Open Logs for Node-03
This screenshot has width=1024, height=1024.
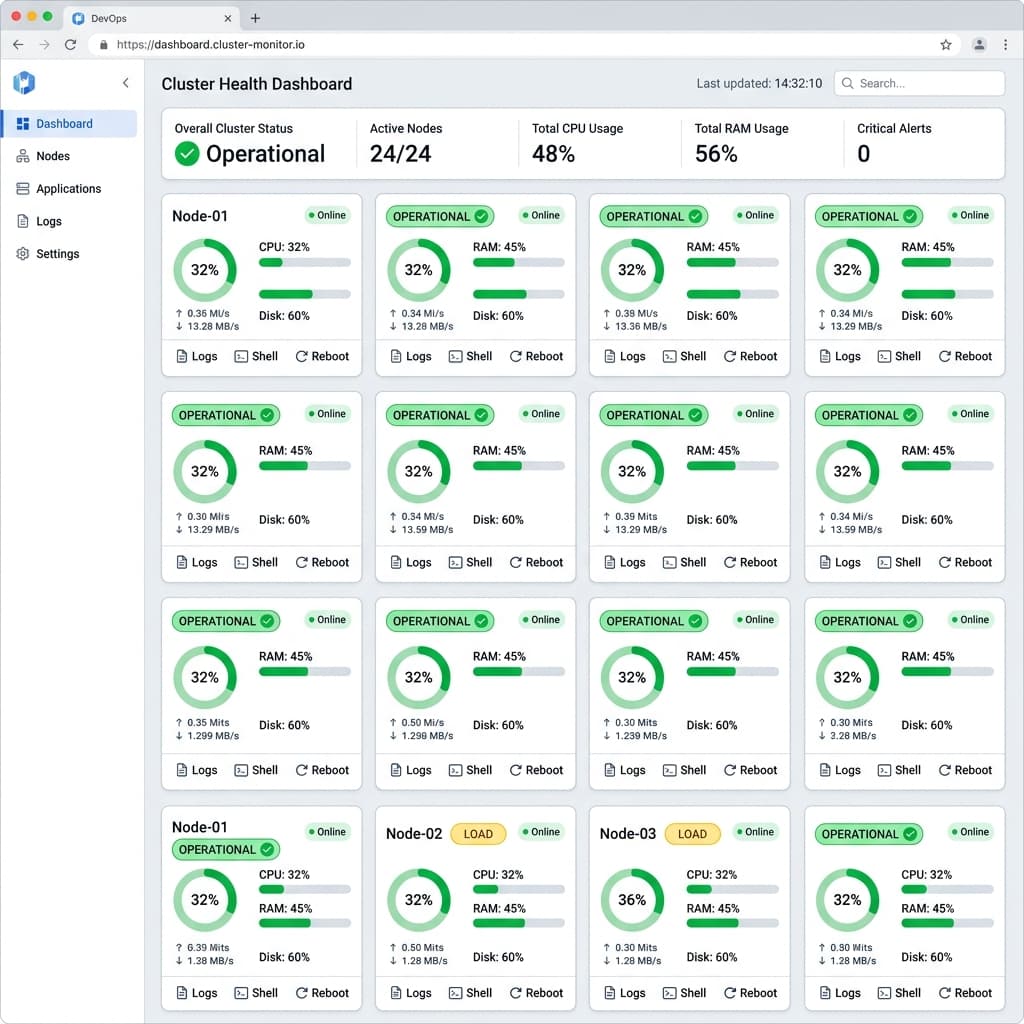pos(624,993)
